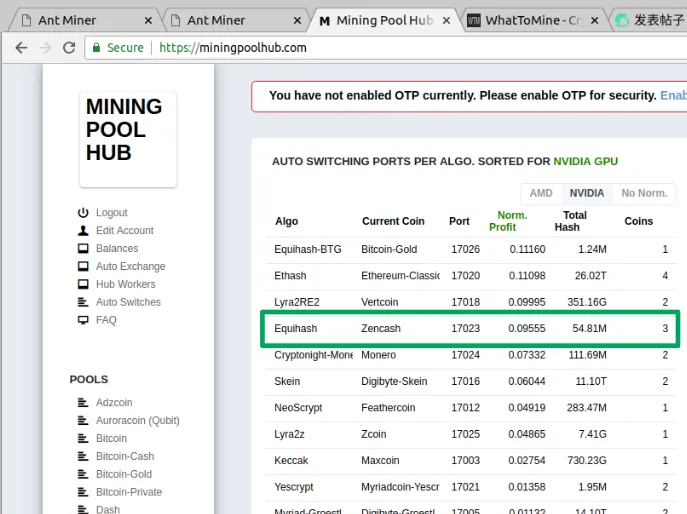
Task: Open the FAQ link
Action: [x=106, y=320]
